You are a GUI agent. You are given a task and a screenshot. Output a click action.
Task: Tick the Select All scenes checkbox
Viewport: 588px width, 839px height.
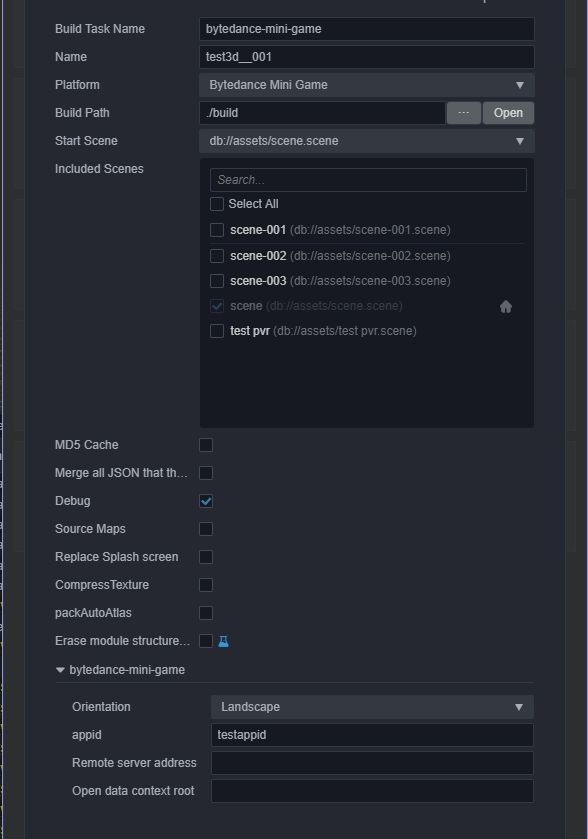coord(217,204)
